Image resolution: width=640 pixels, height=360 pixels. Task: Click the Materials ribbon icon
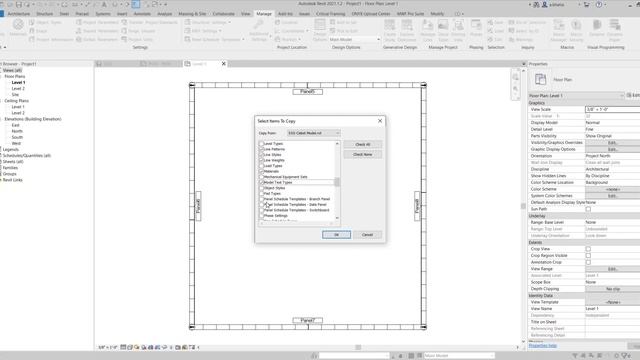pos(18,25)
